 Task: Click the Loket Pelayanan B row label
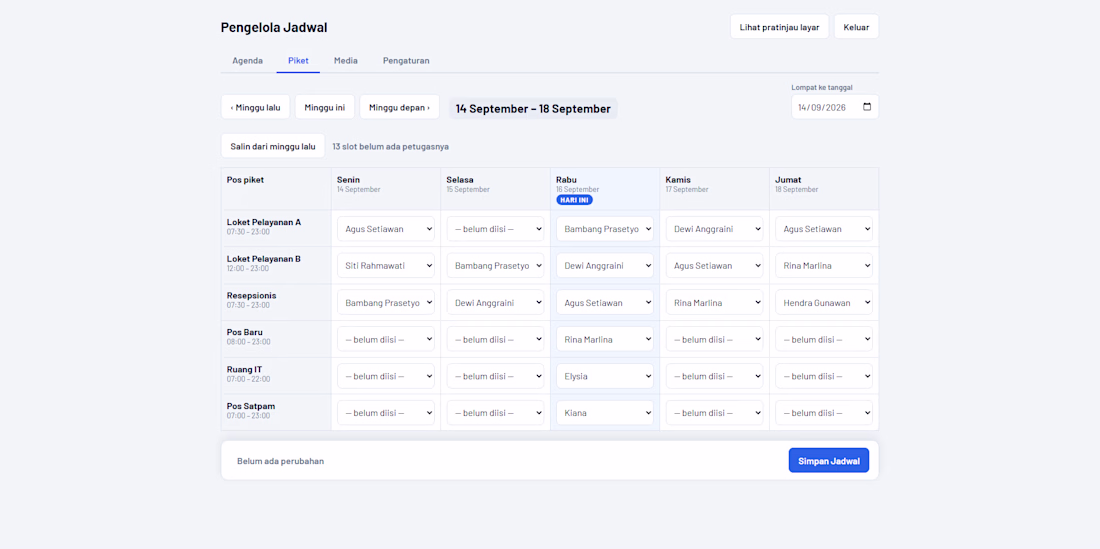(x=264, y=259)
